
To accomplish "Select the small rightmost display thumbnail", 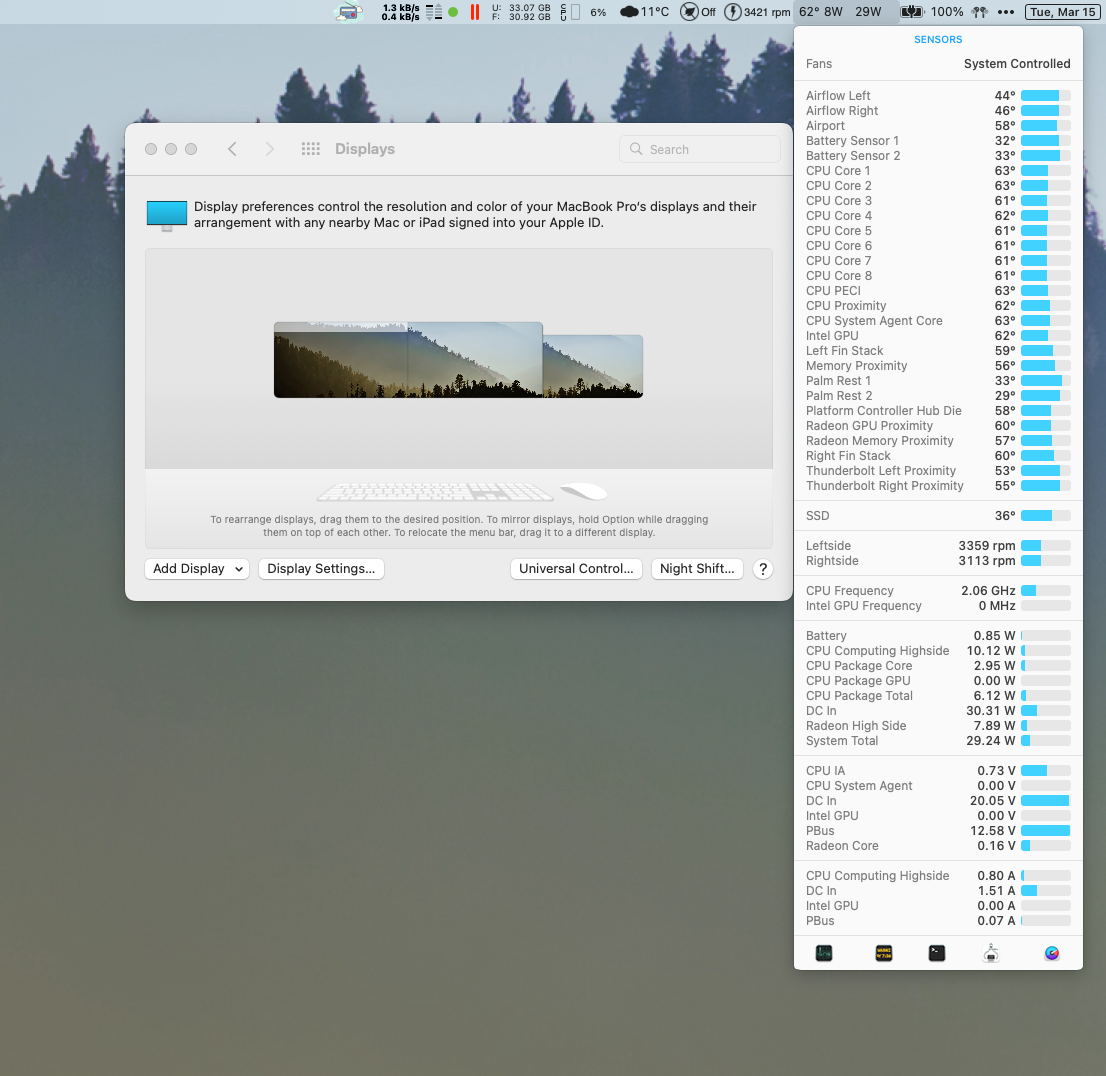I will click(x=592, y=366).
